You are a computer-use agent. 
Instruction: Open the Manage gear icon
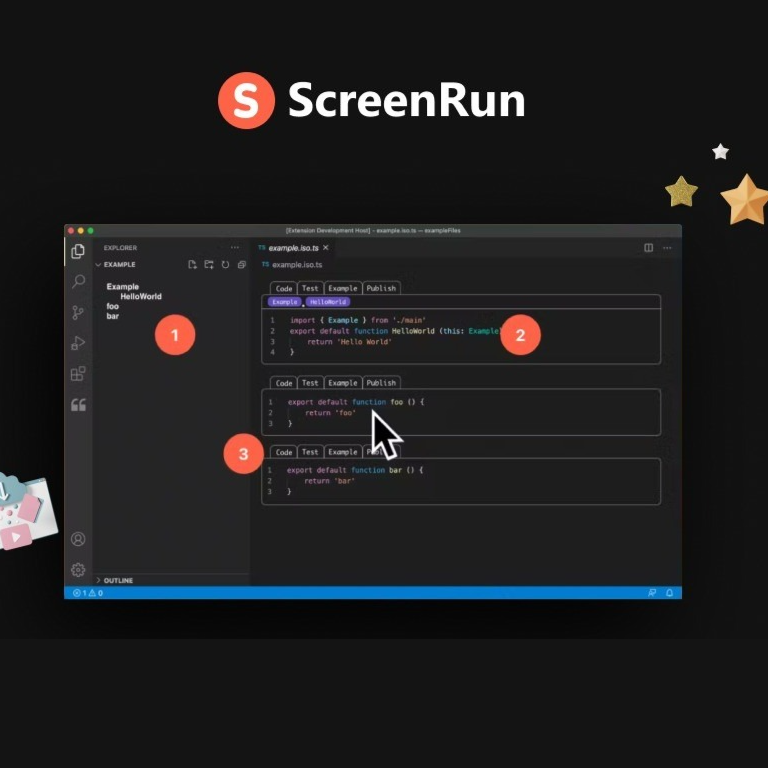click(78, 570)
